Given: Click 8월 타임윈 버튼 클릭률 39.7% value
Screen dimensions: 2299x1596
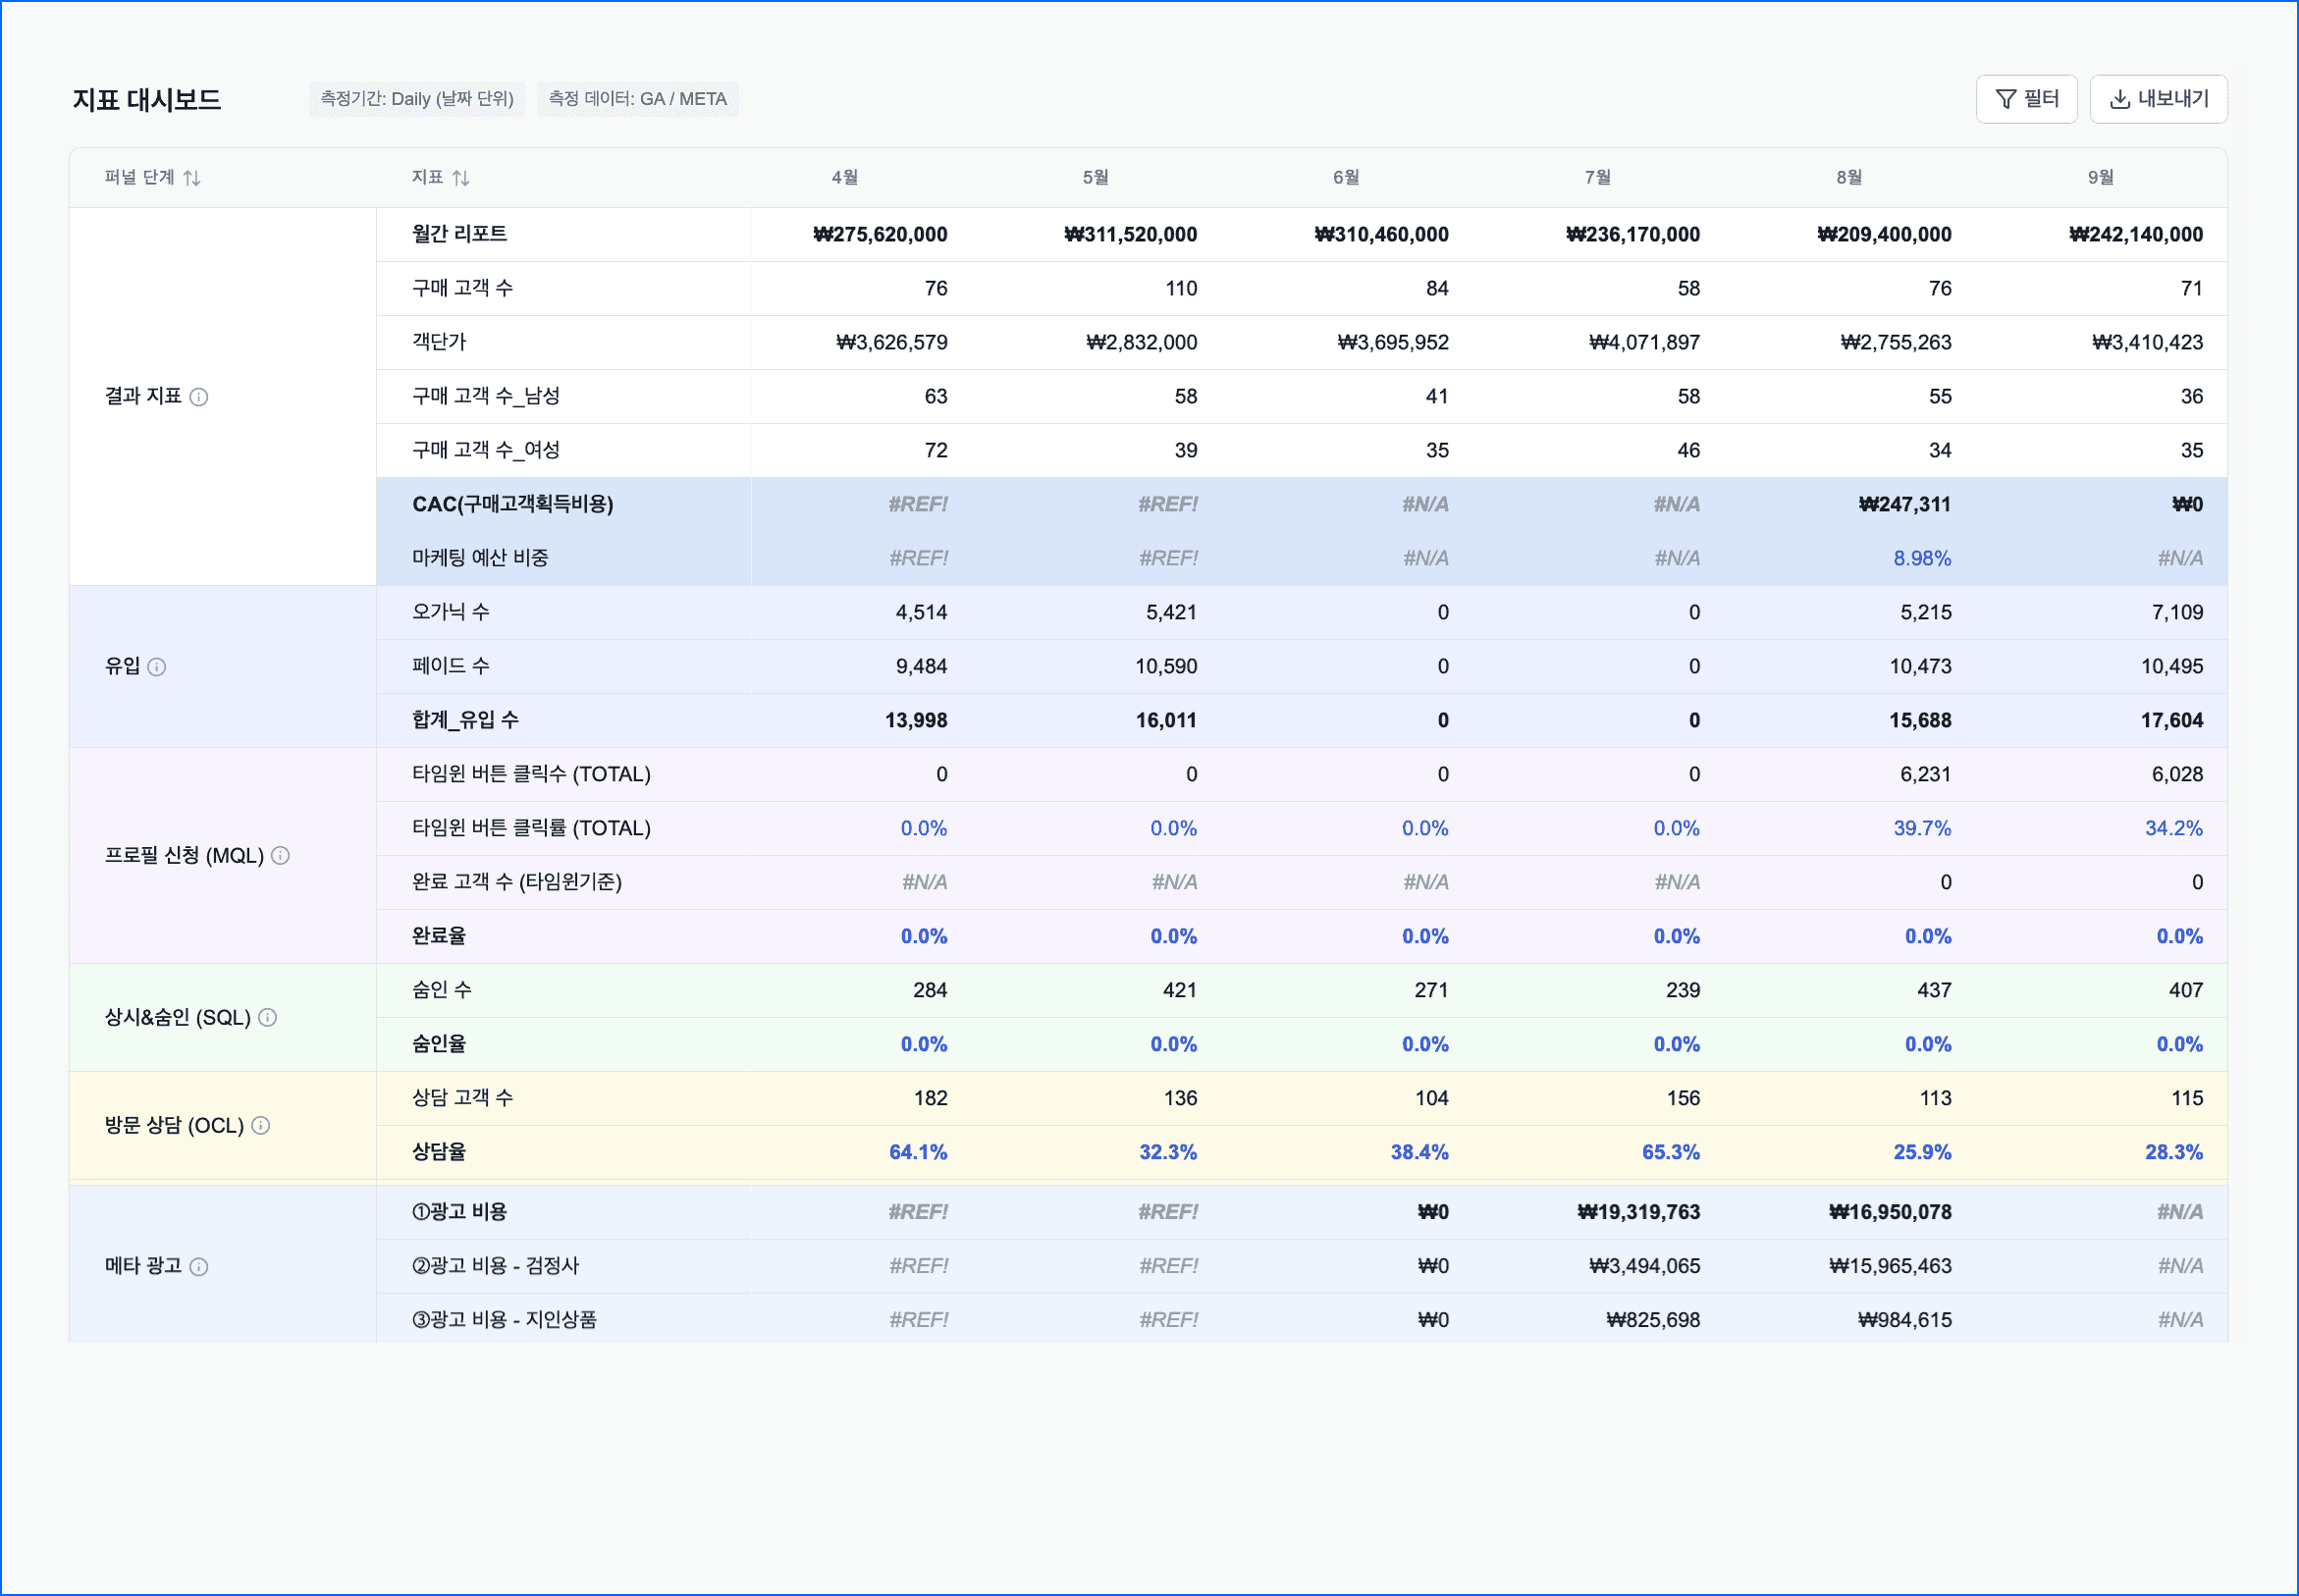Looking at the screenshot, I should (x=1921, y=828).
